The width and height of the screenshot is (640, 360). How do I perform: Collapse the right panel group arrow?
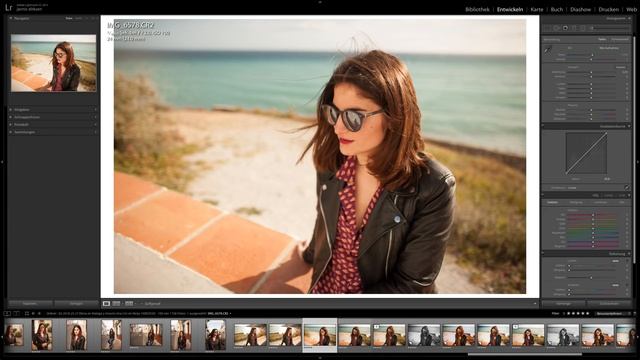point(638,162)
